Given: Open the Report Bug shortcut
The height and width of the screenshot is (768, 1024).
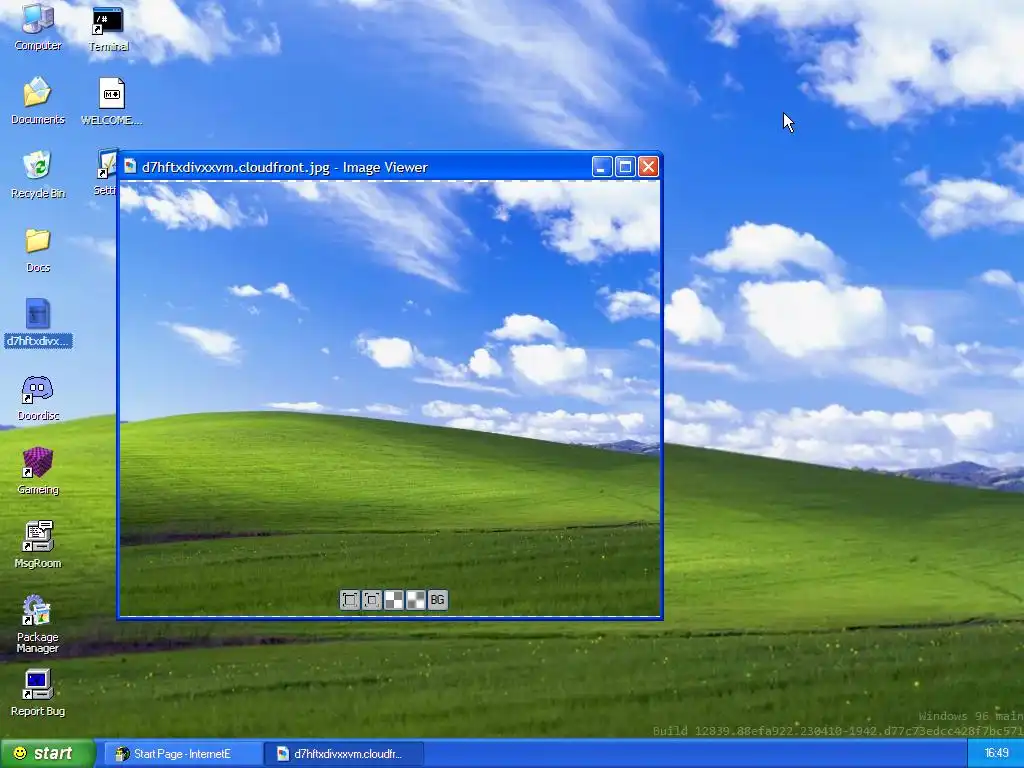Looking at the screenshot, I should [38, 693].
